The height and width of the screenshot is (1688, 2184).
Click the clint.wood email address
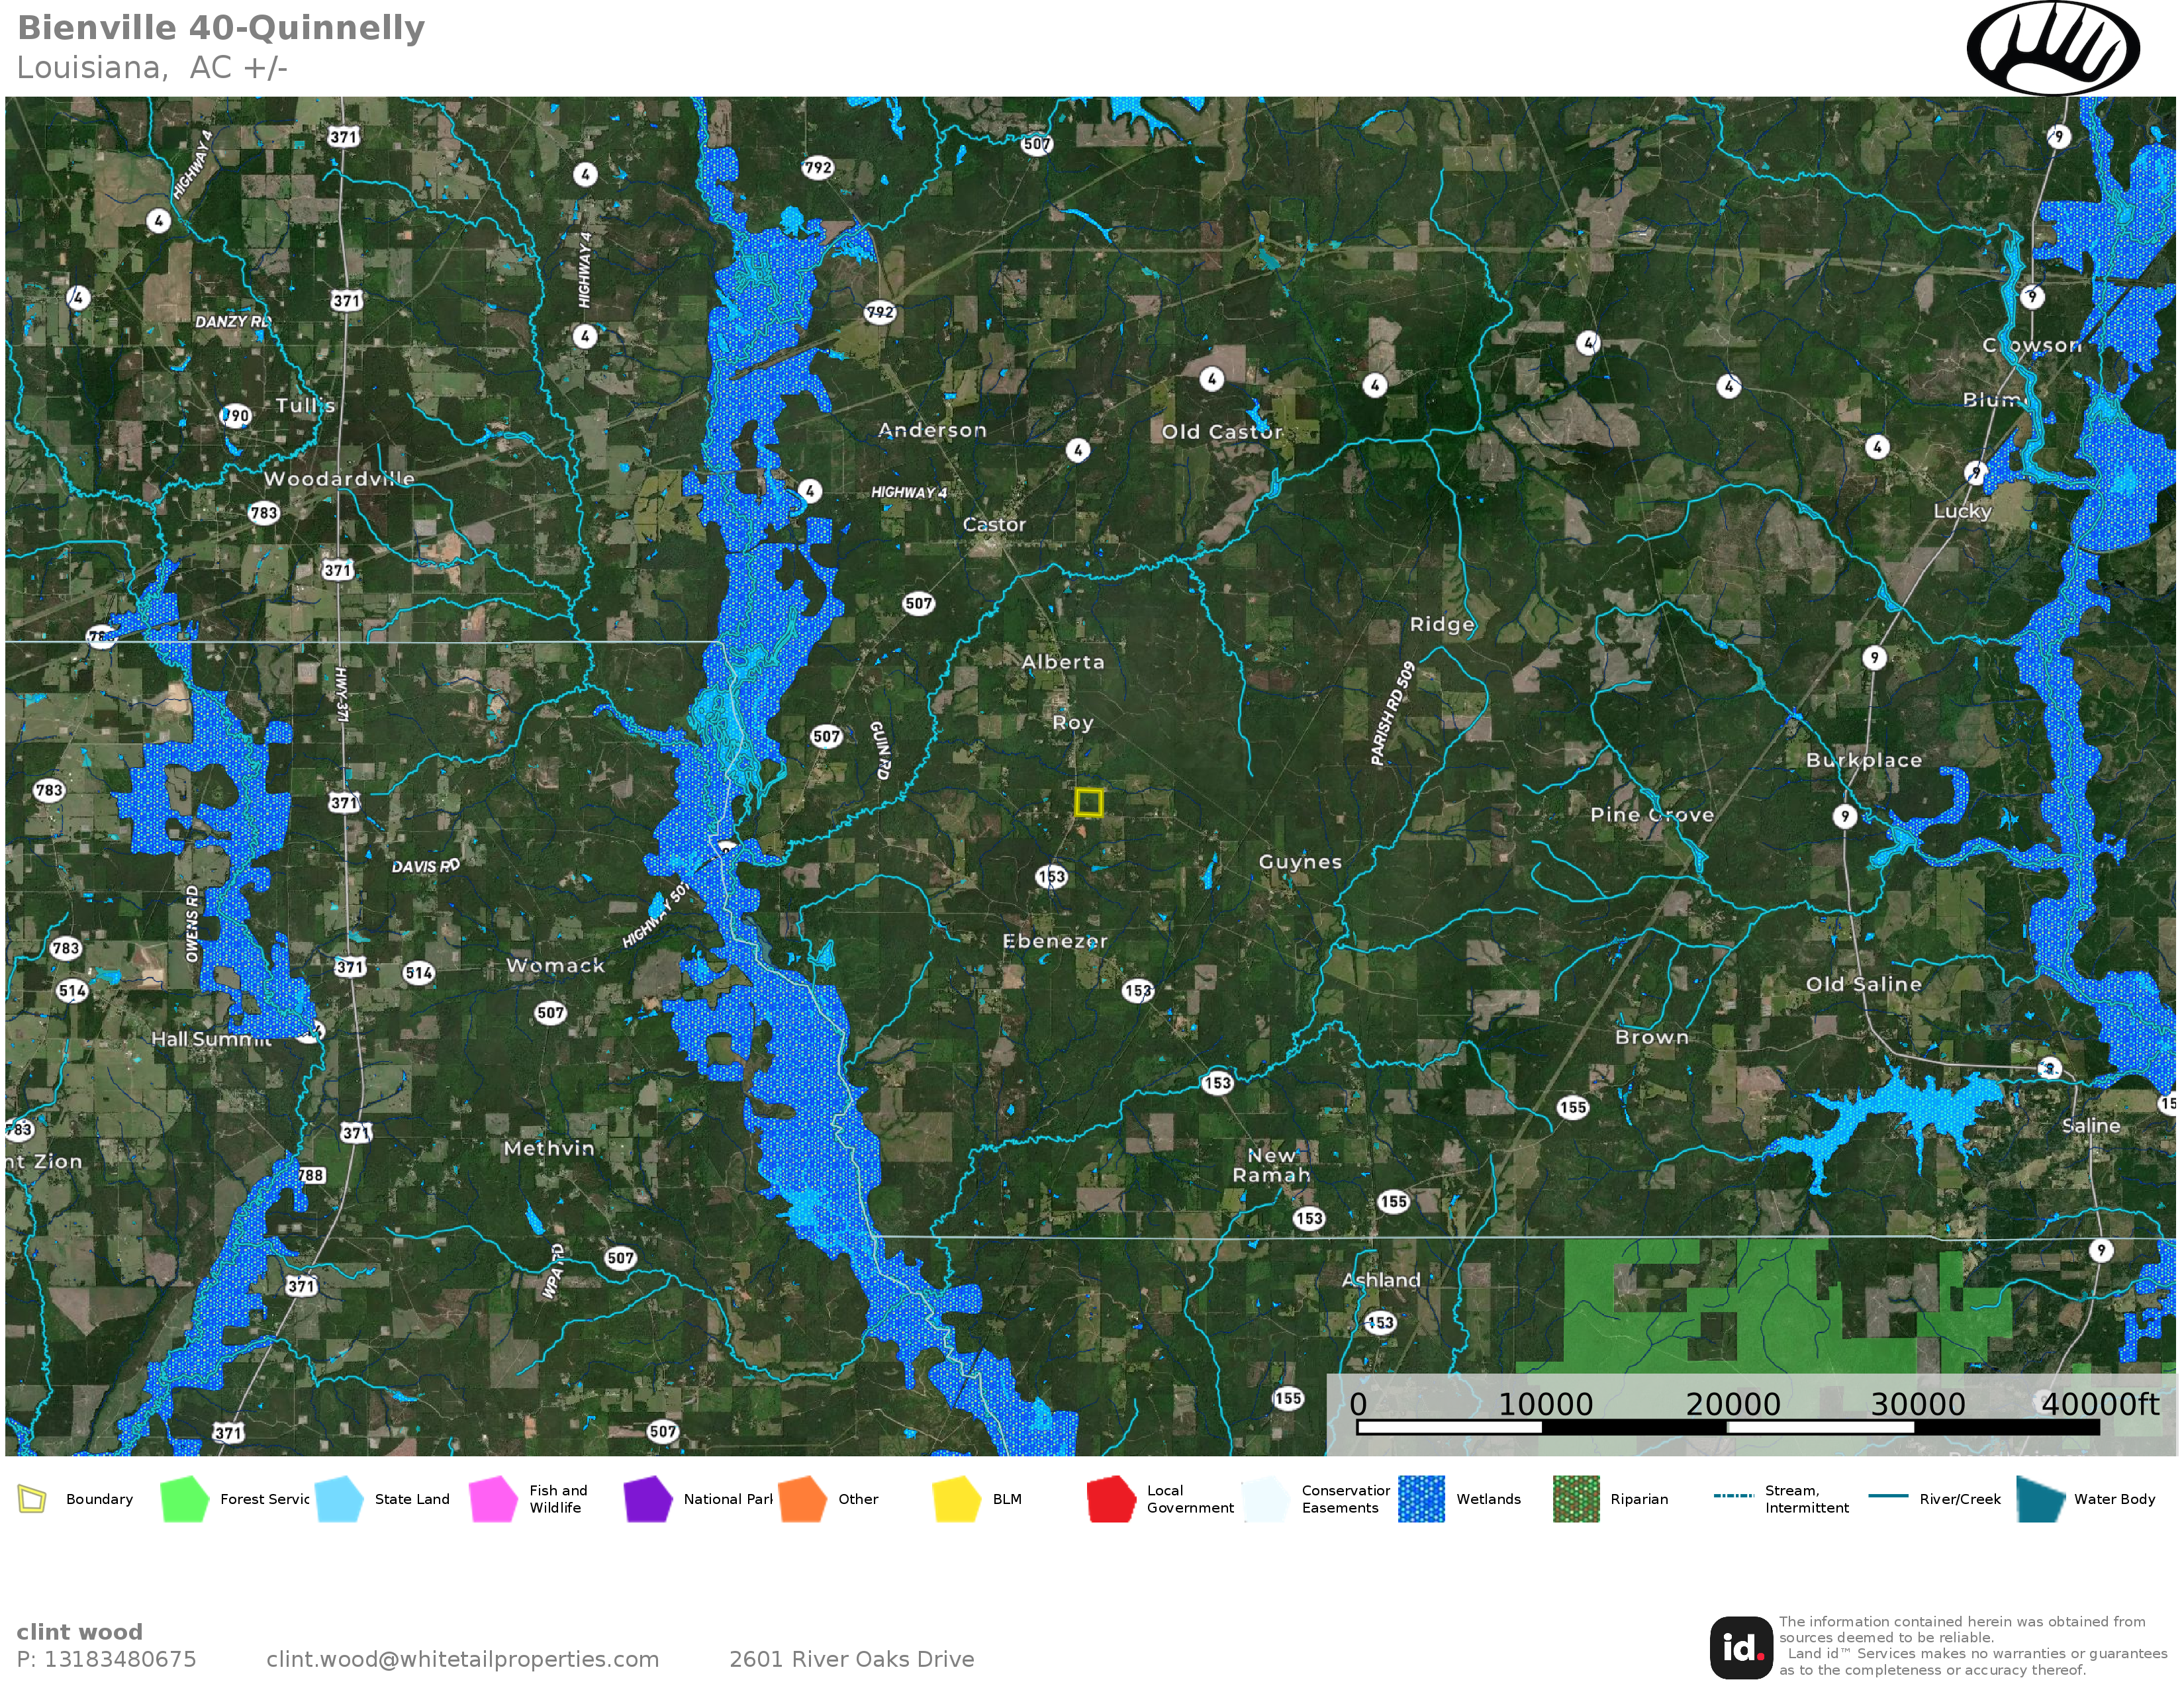tap(462, 1659)
